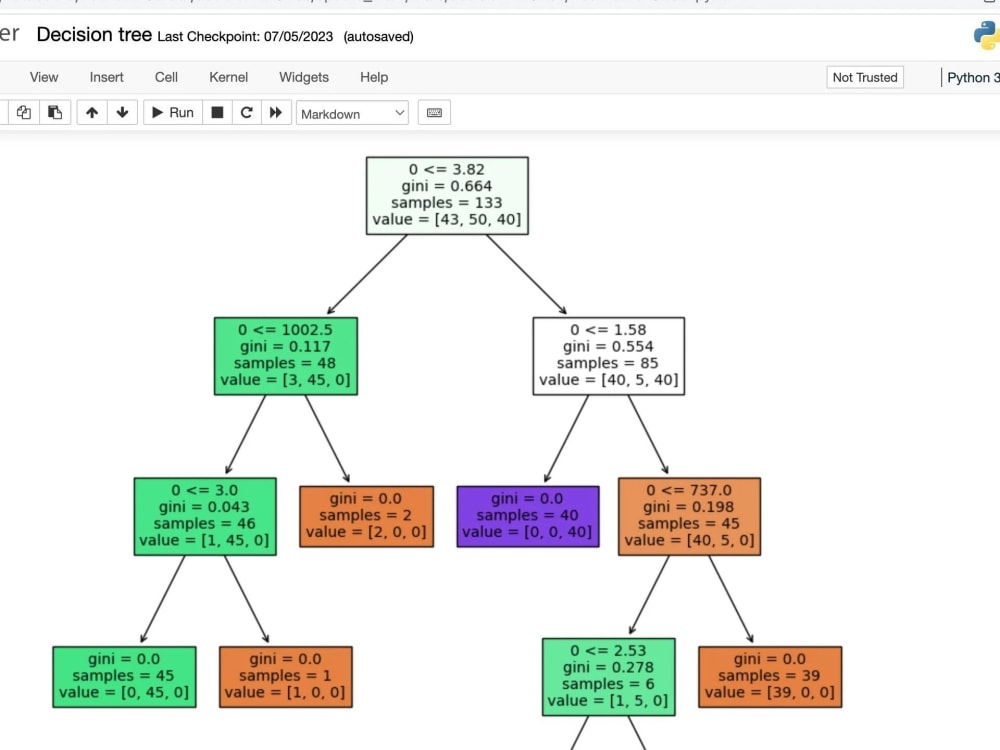Open the Help menu
Screen dimensions: 1000x750
coord(373,77)
